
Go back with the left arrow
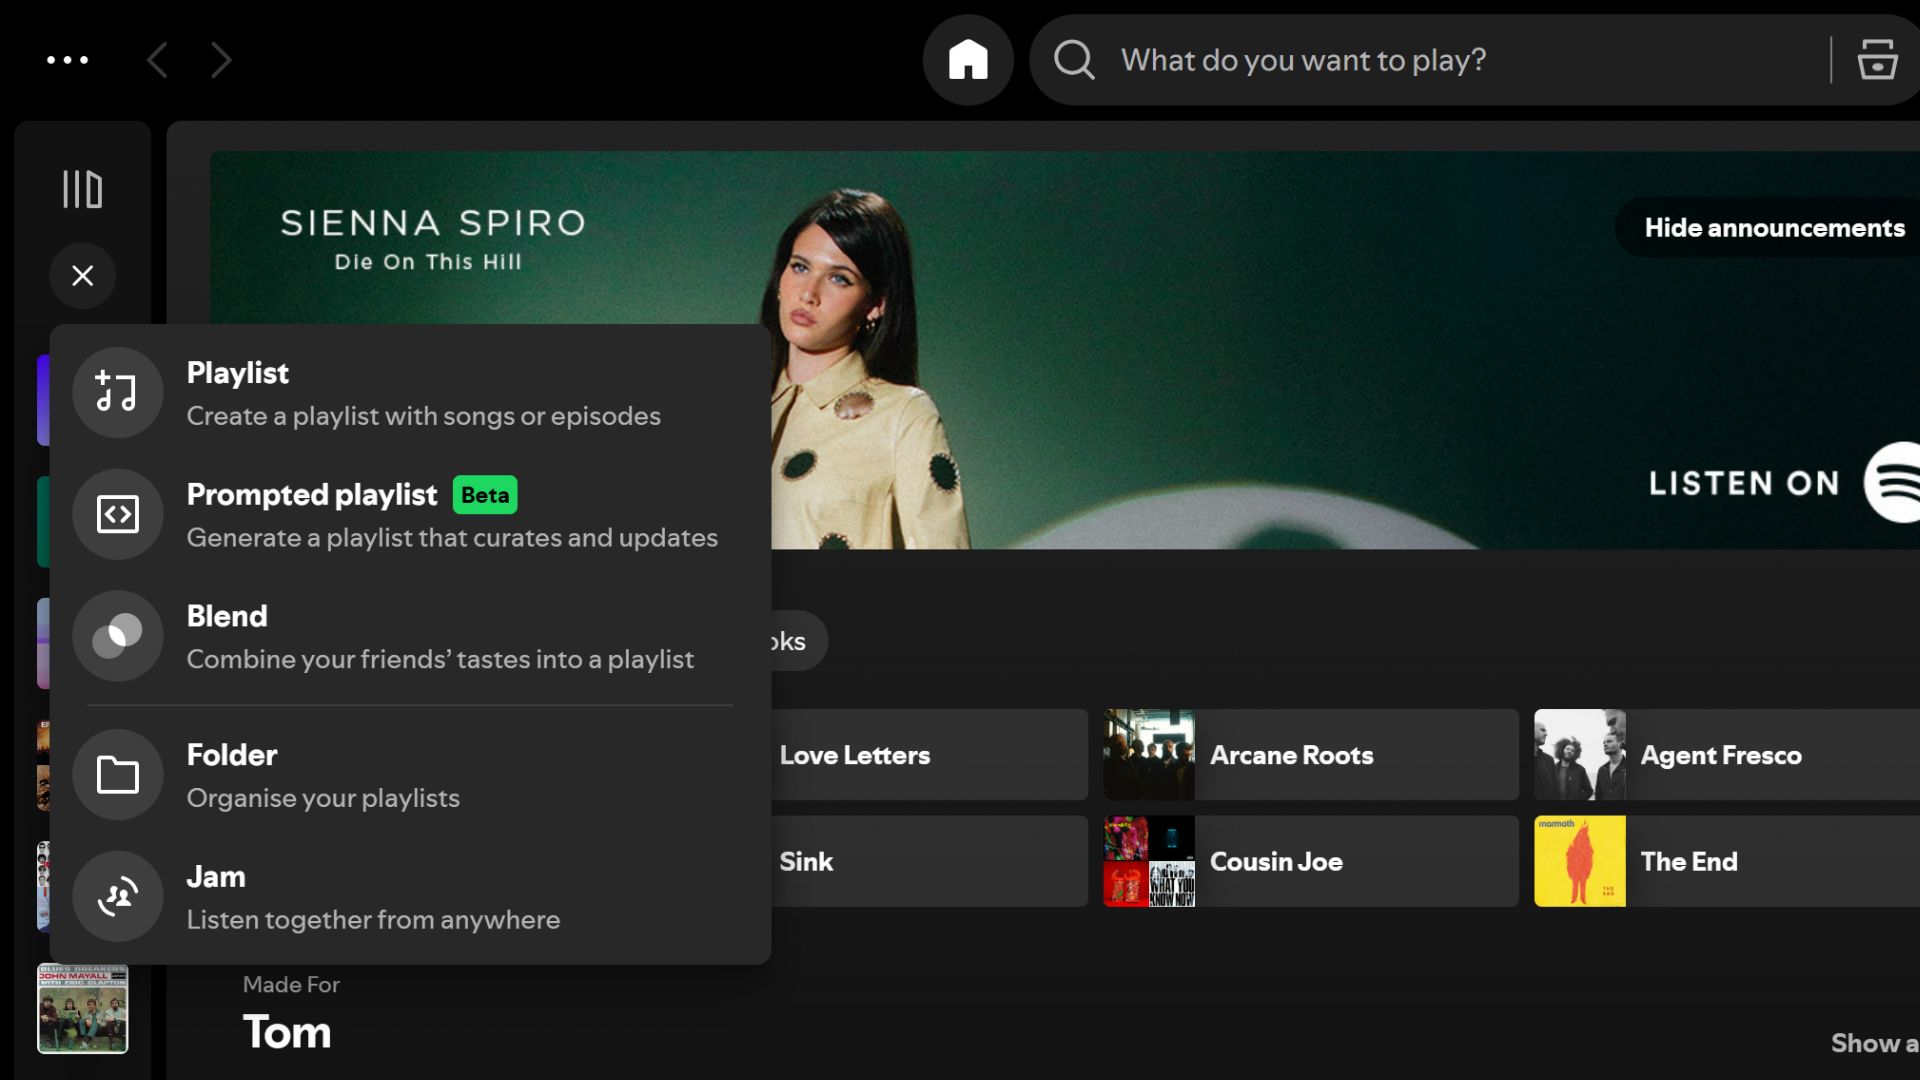pyautogui.click(x=157, y=60)
